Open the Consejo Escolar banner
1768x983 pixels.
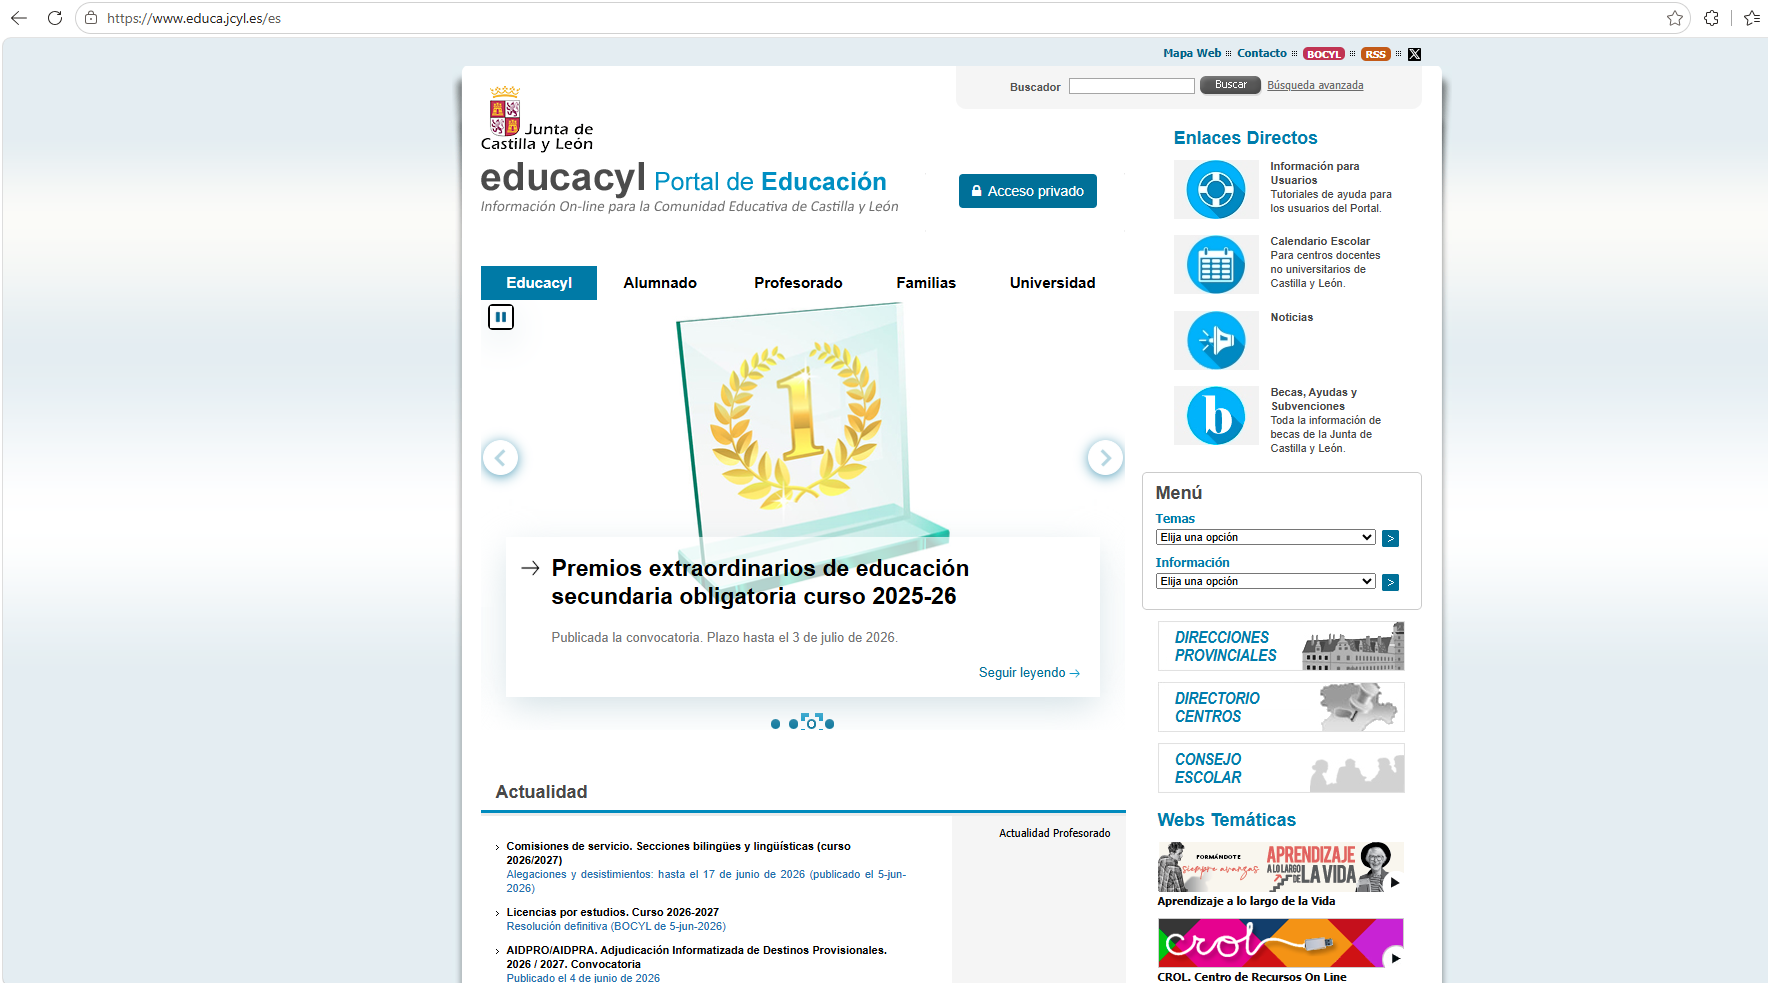tap(1281, 768)
